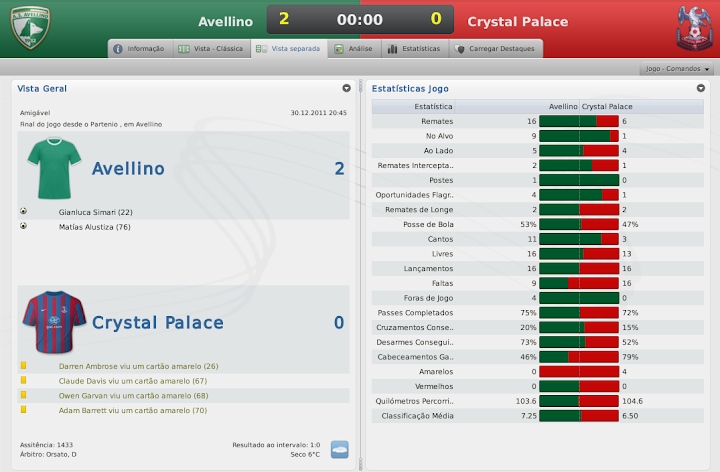Click the Gianluca Simari (22) goal link

click(96, 212)
